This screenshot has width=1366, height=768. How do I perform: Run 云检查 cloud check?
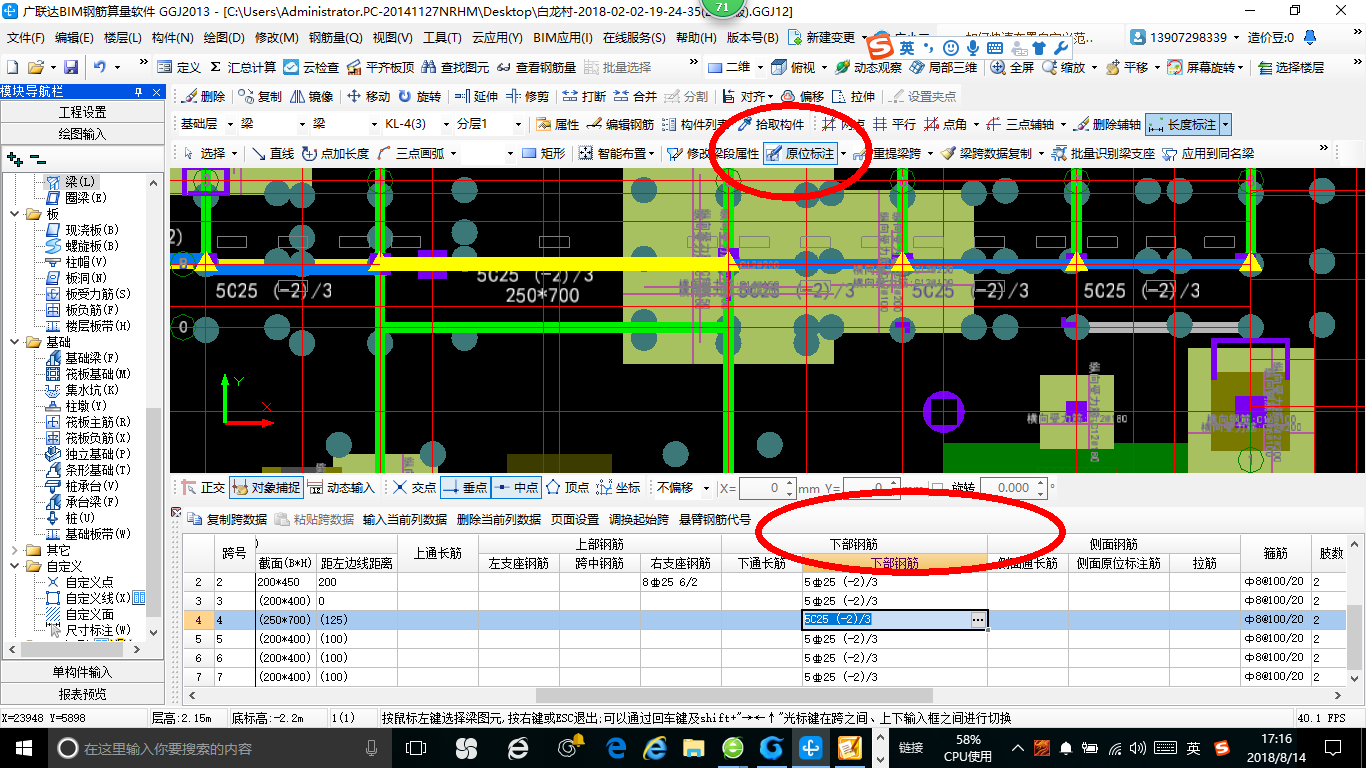click(x=311, y=67)
